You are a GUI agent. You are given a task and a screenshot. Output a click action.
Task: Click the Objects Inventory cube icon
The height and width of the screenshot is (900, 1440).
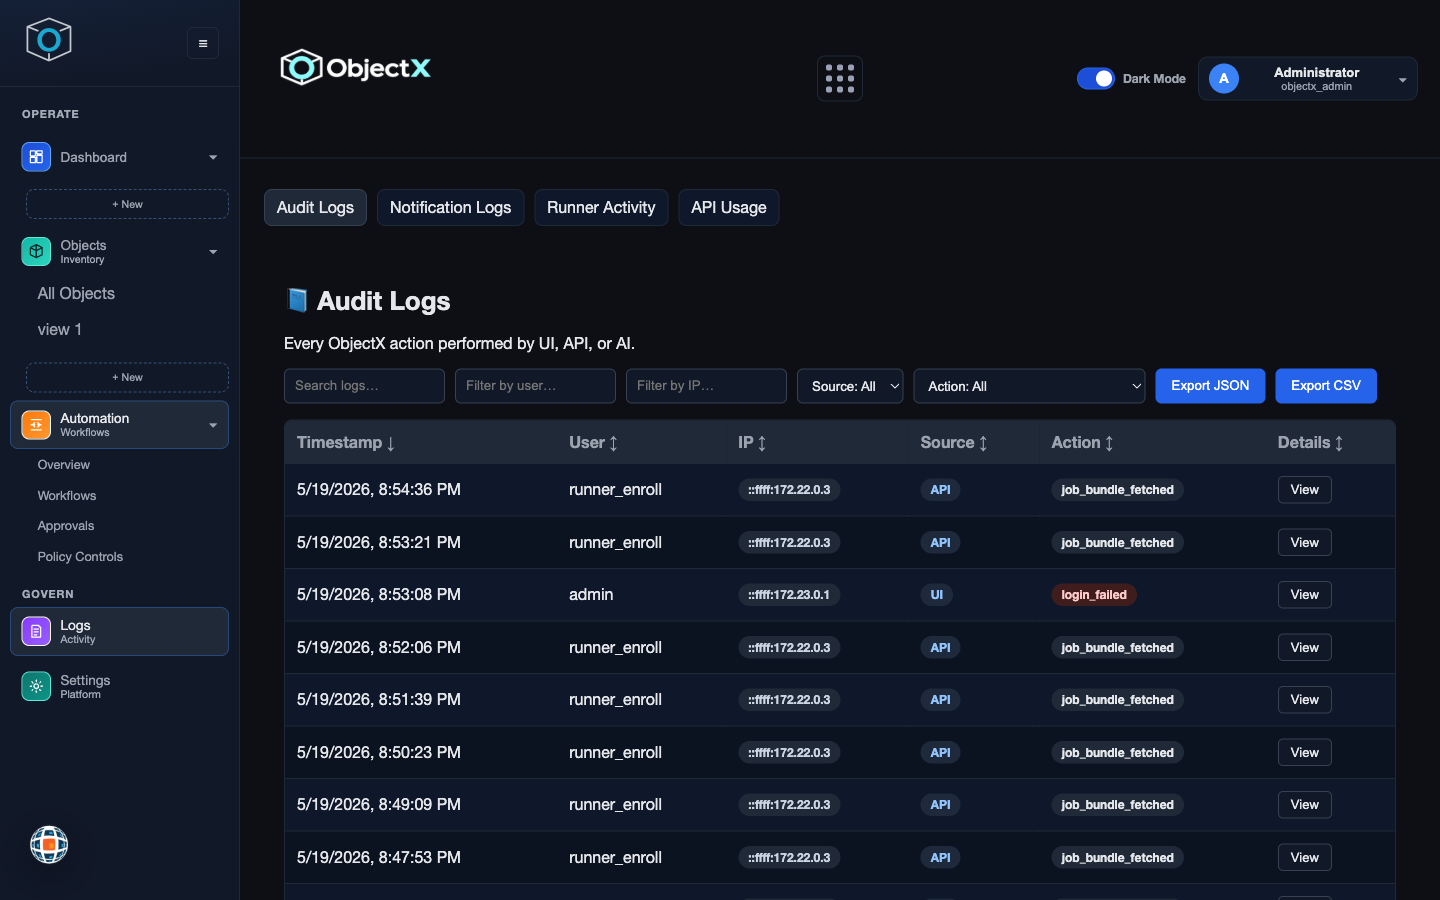coord(36,251)
